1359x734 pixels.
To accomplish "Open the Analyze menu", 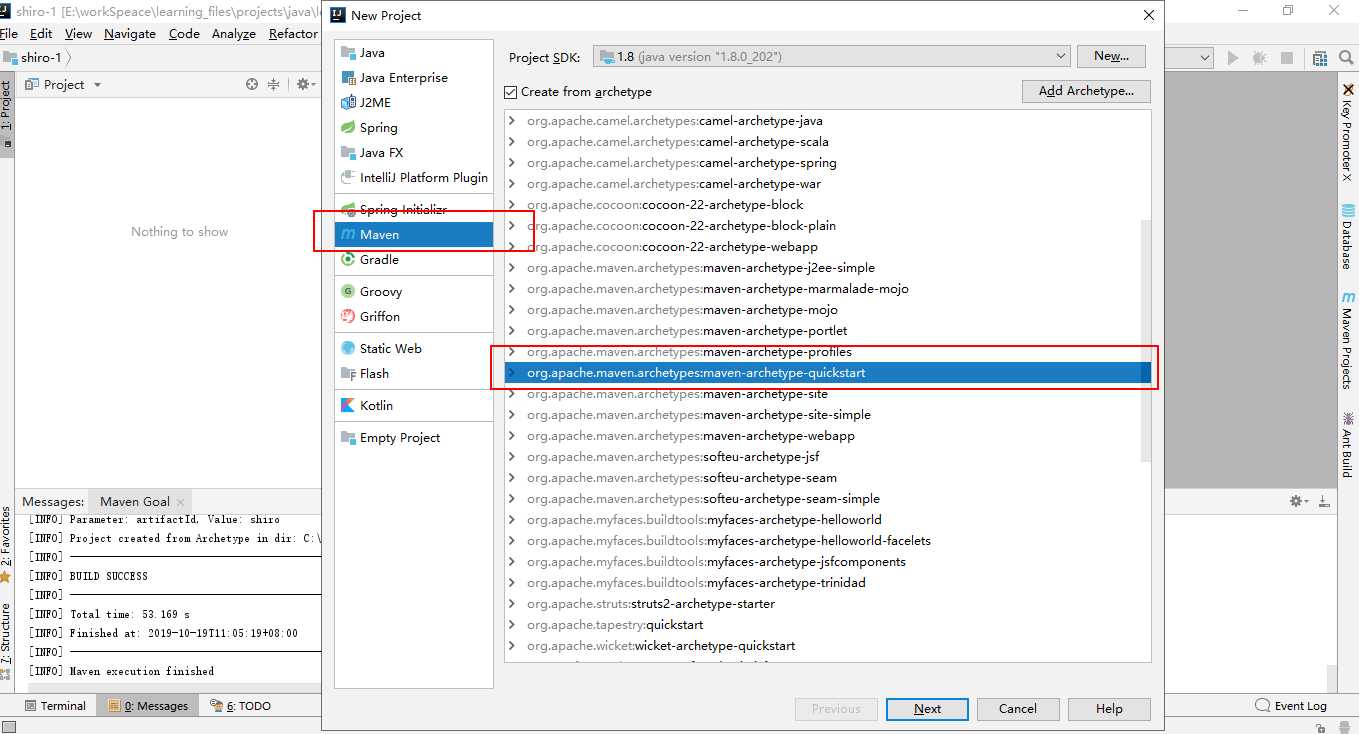I will pos(234,33).
